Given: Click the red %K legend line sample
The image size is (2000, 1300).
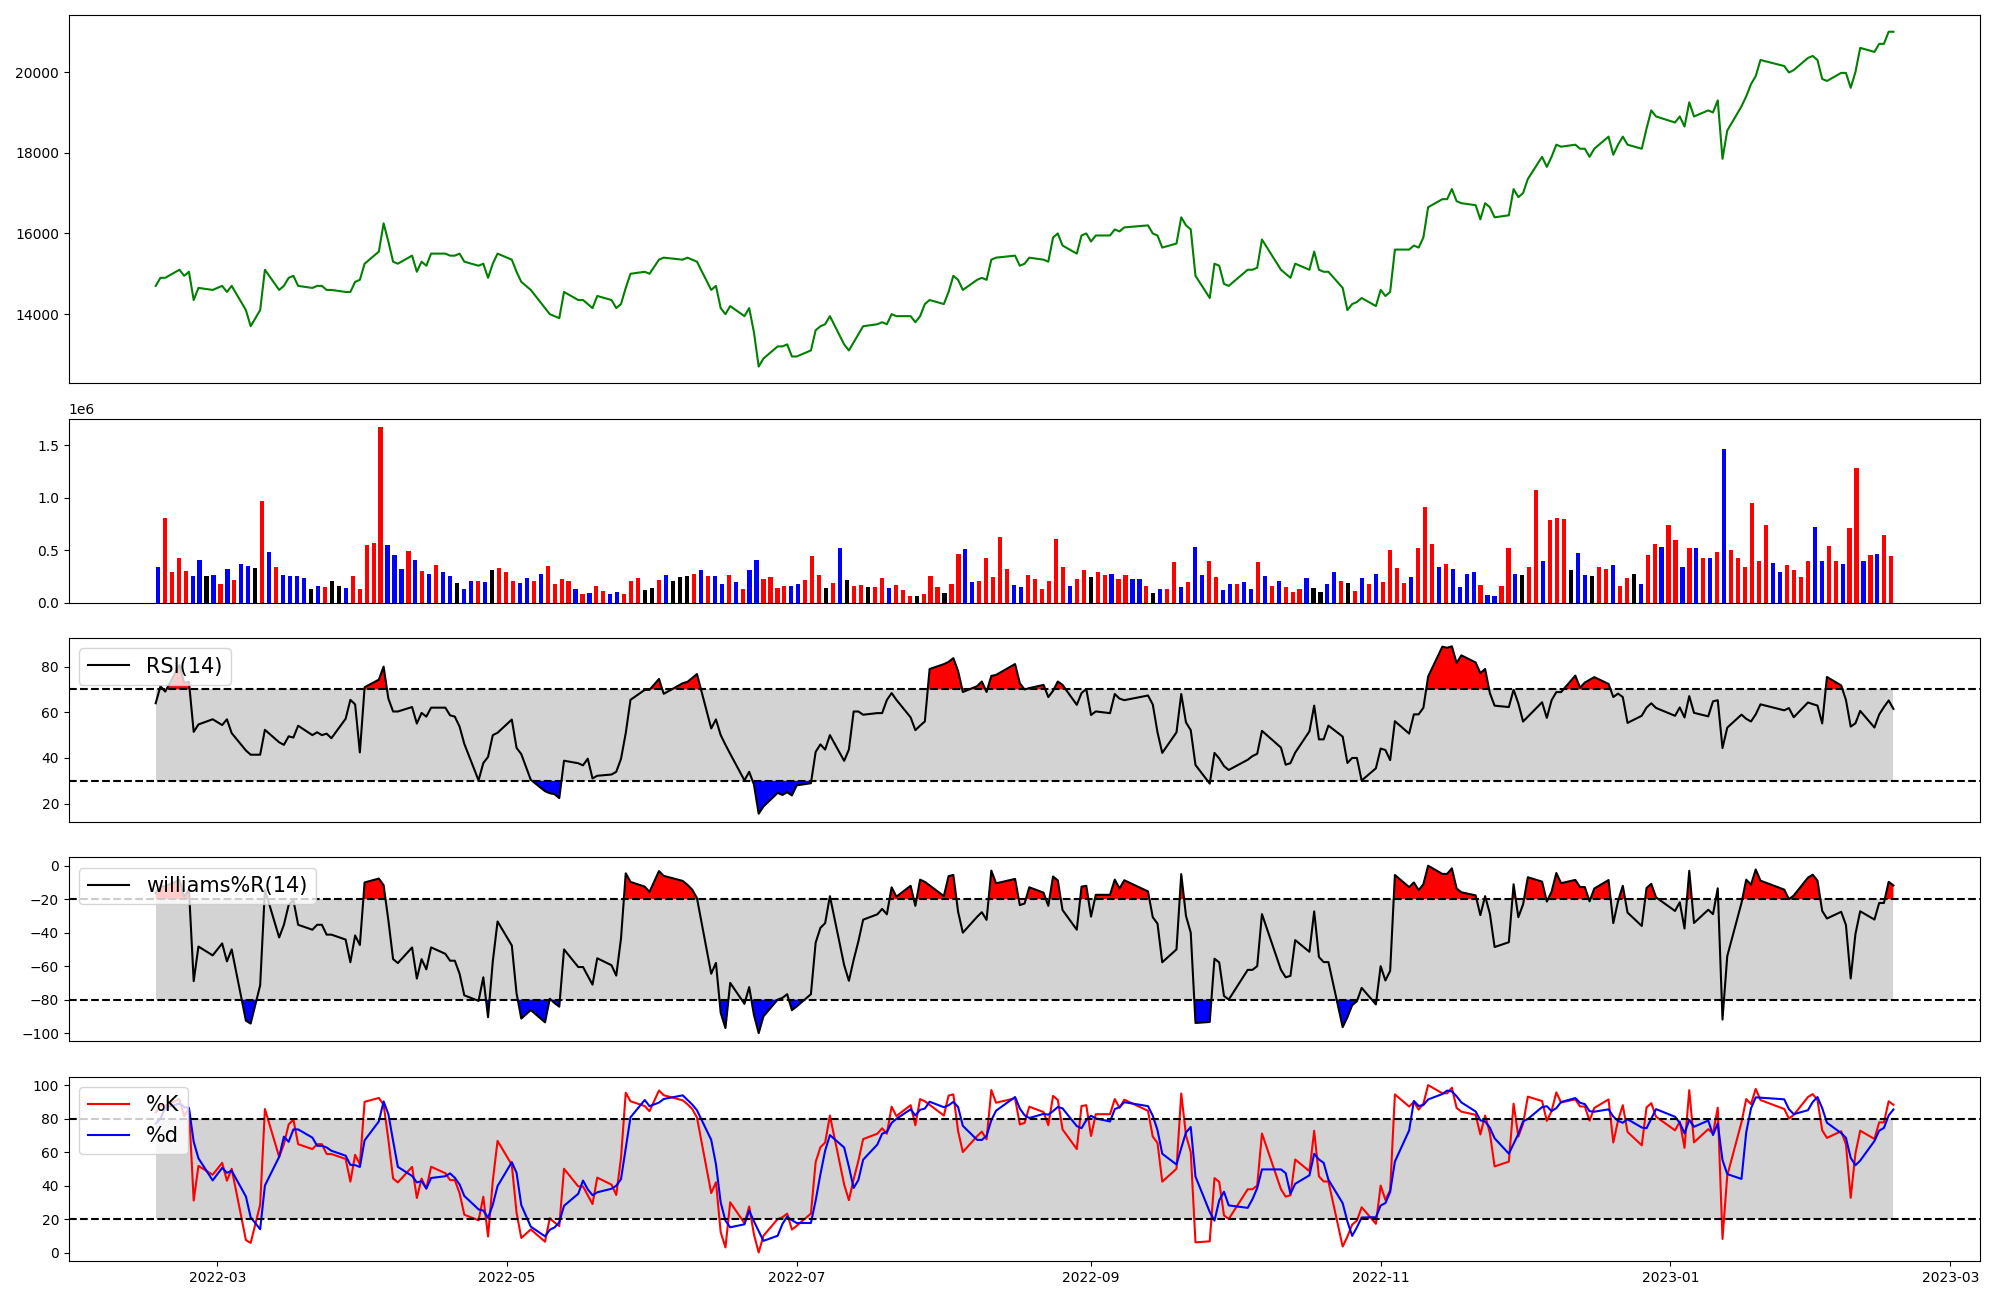Looking at the screenshot, I should [109, 1104].
